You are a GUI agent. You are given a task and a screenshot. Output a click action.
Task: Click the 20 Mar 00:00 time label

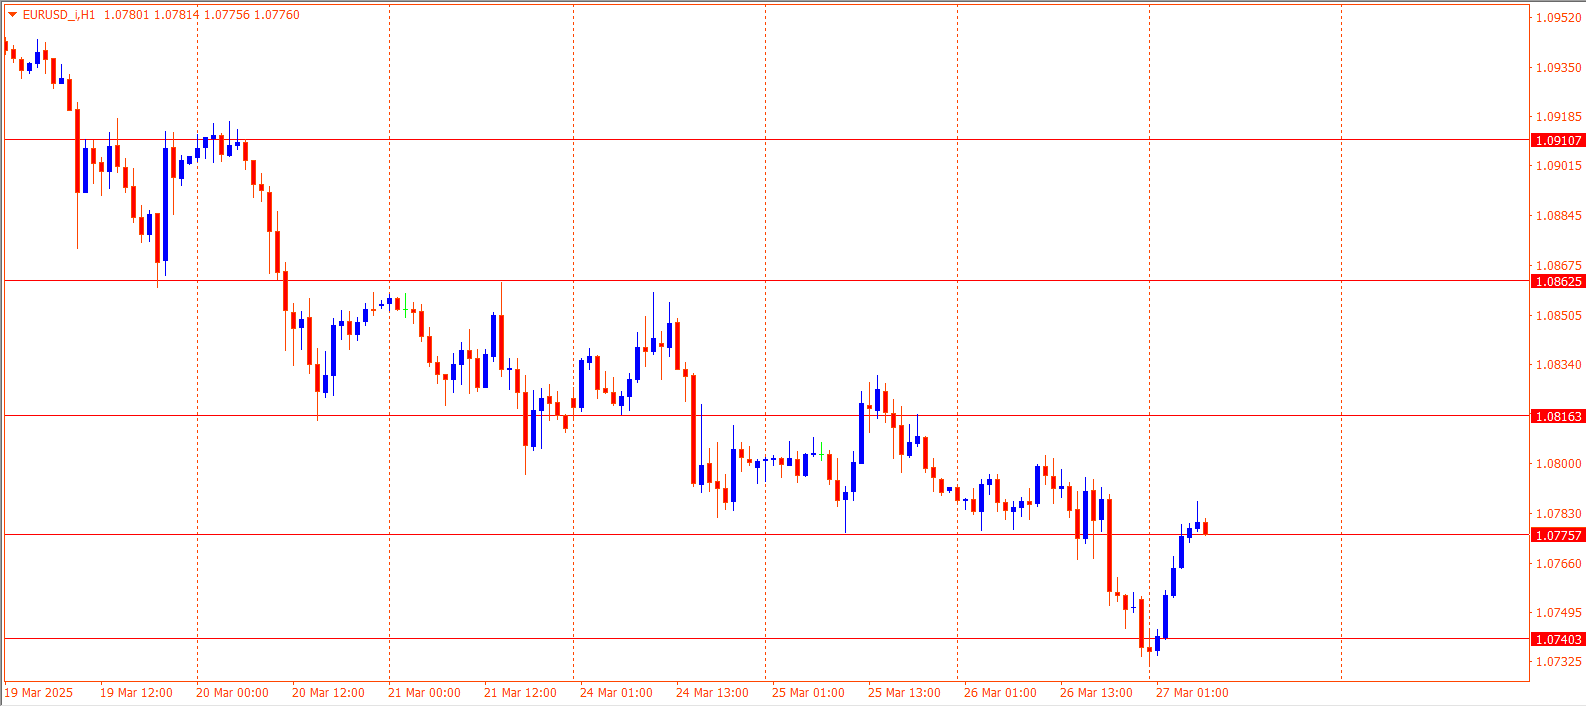[x=232, y=693]
